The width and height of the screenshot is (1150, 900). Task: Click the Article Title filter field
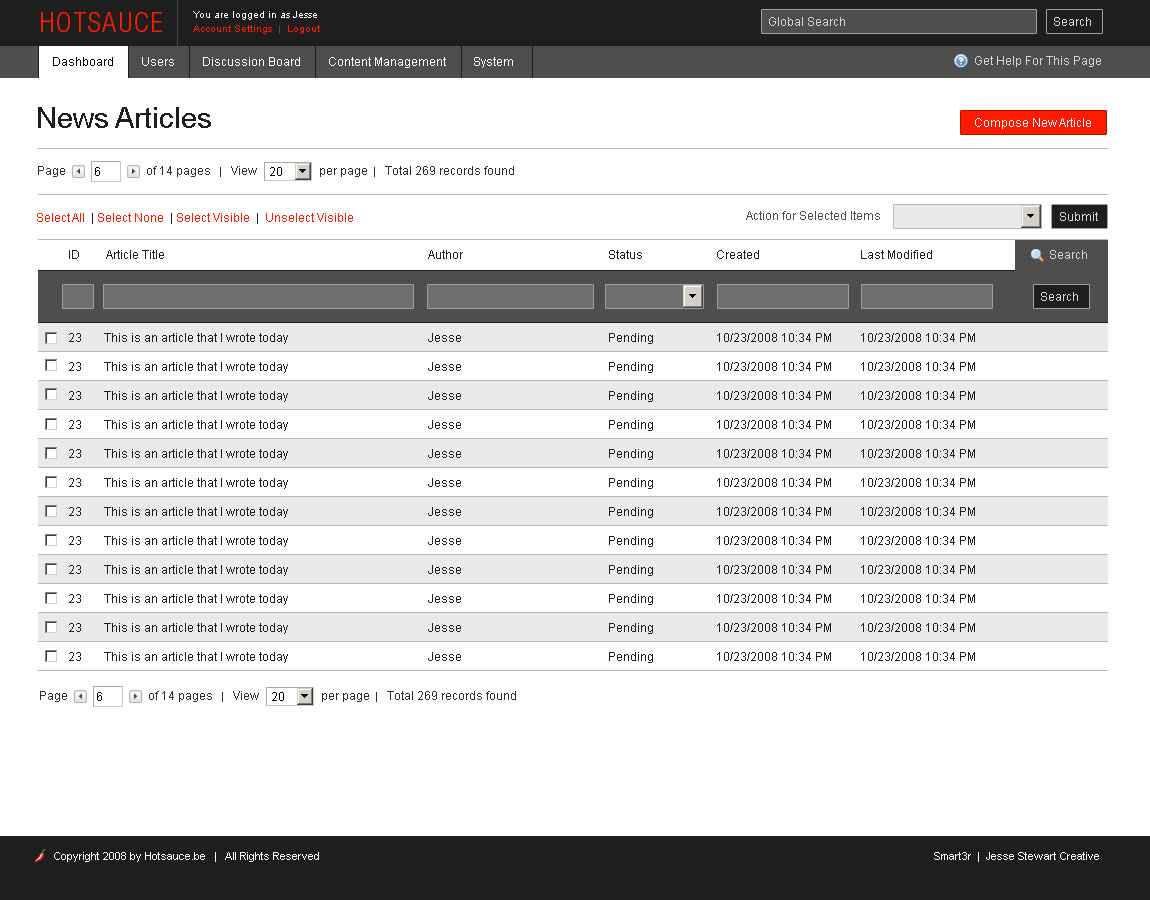pyautogui.click(x=258, y=296)
